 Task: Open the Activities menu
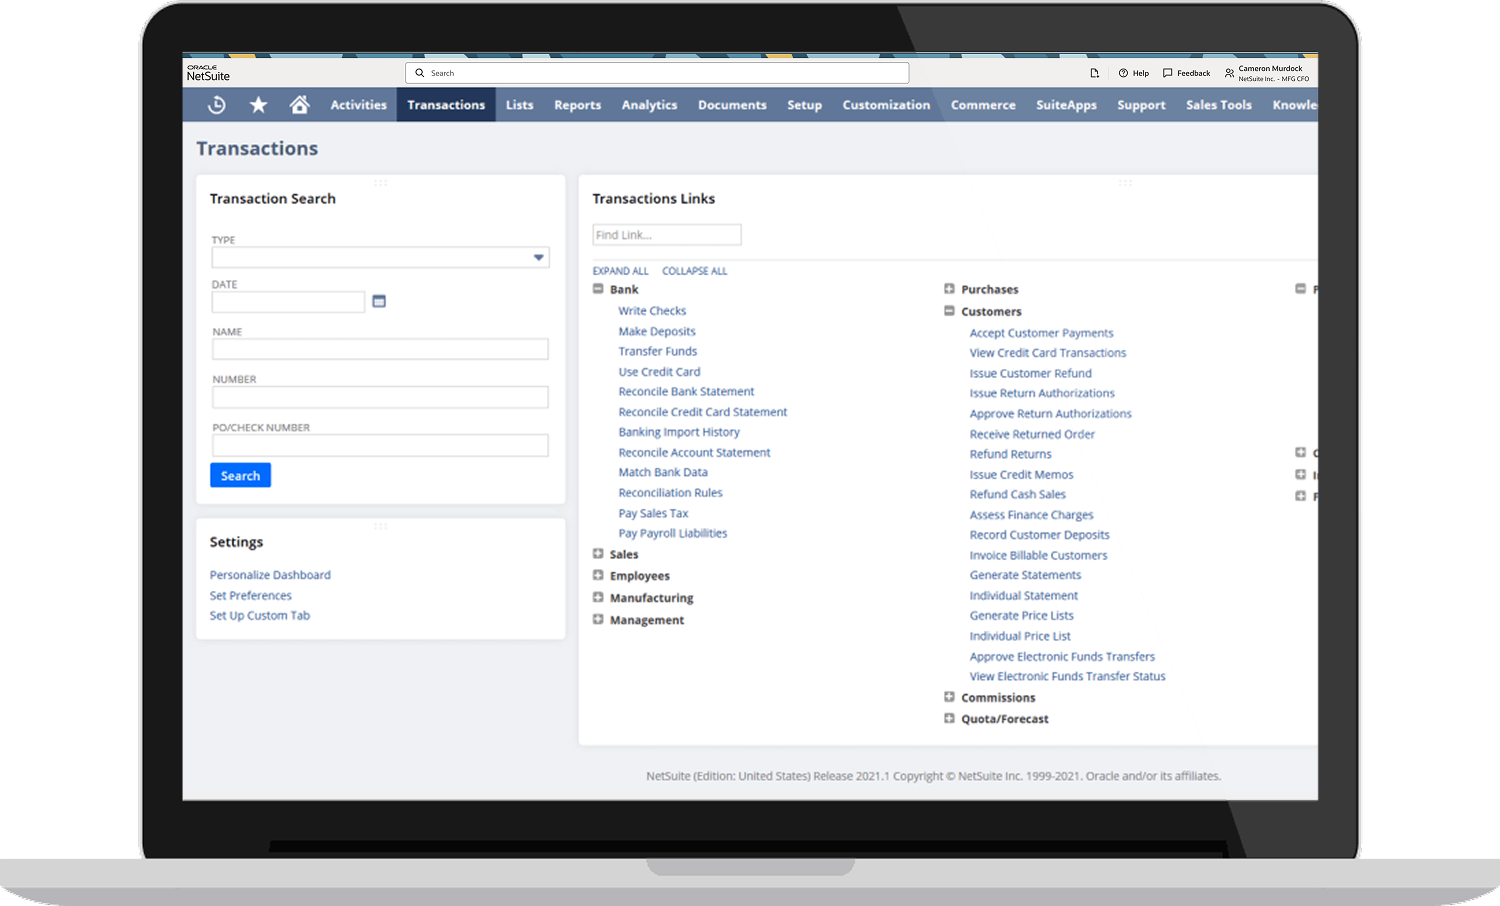[358, 105]
